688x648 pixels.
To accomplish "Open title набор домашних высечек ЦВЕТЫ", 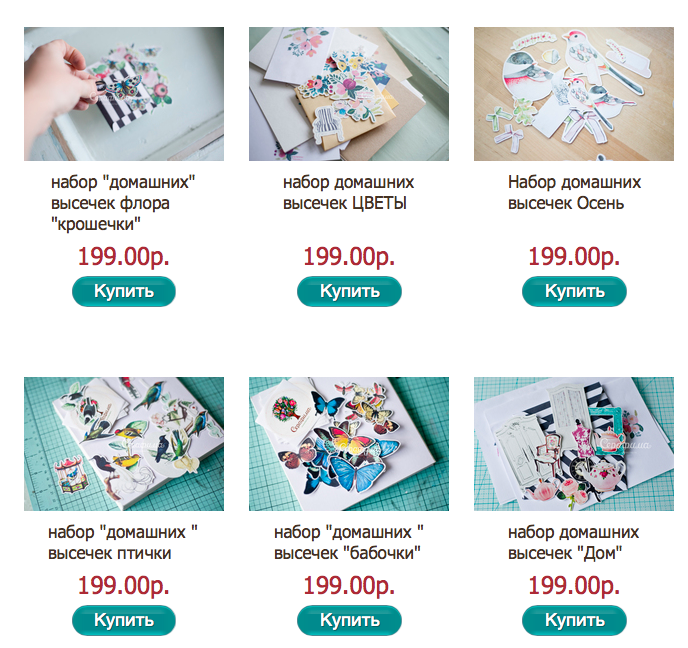I will tap(348, 192).
